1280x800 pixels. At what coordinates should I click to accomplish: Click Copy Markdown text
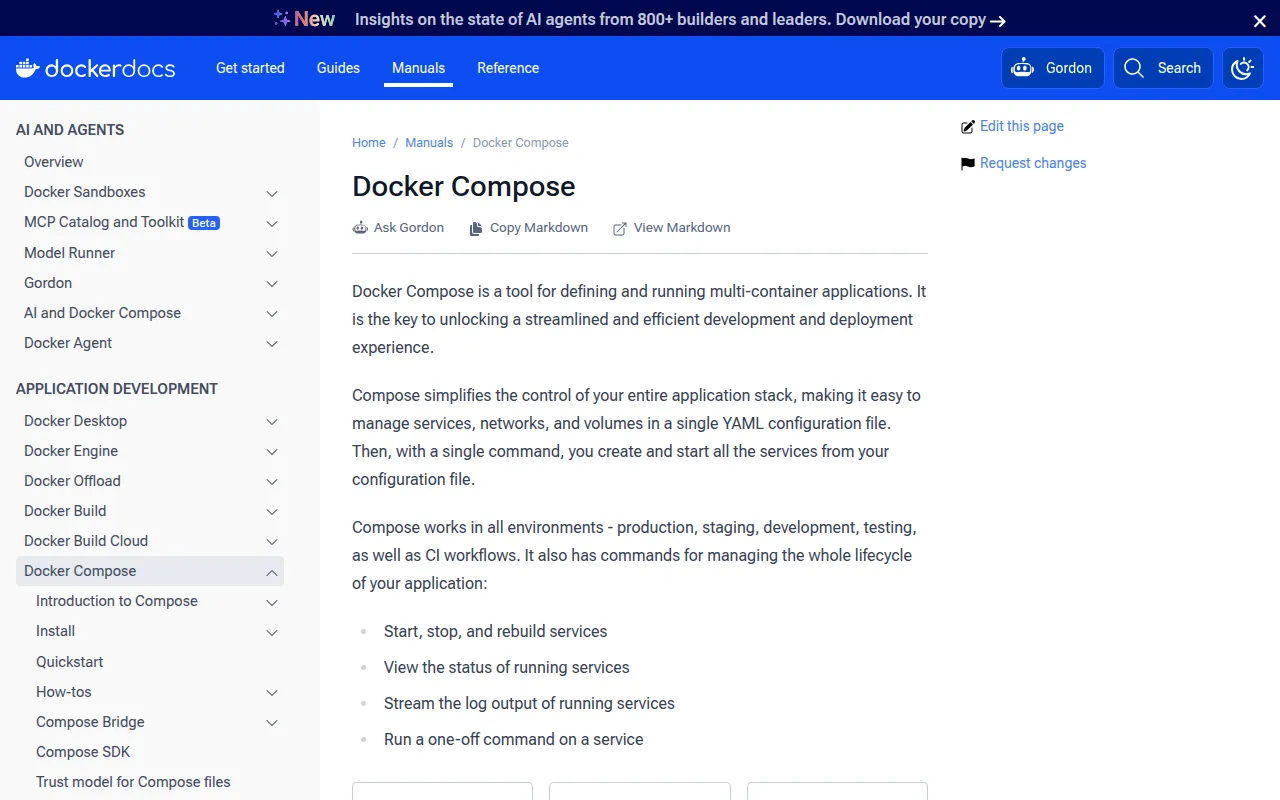click(539, 228)
